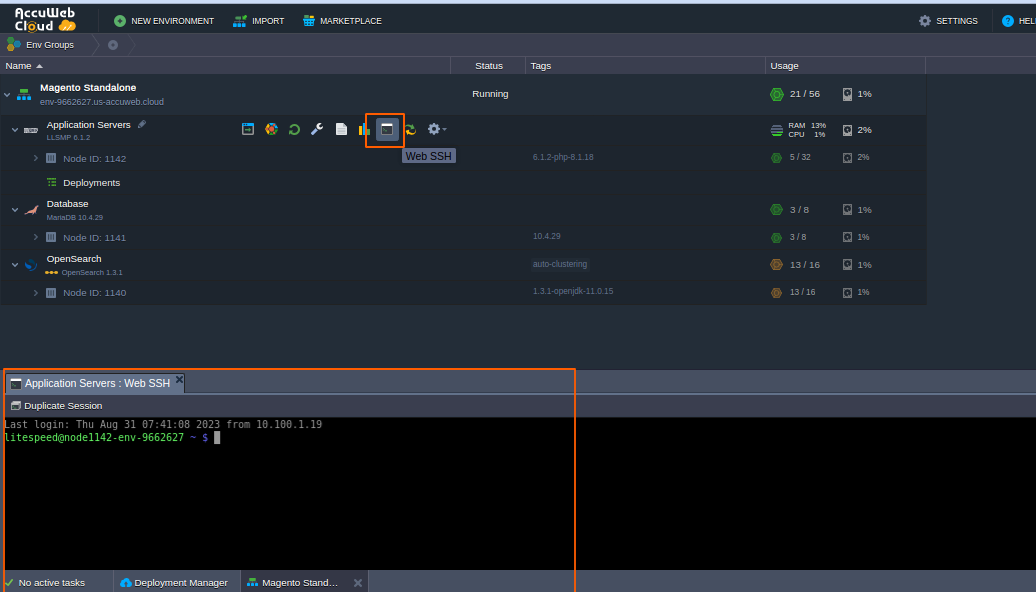Open the gear dropdown for Application Servers
Viewport: 1036px width, 592px height.
click(x=436, y=130)
